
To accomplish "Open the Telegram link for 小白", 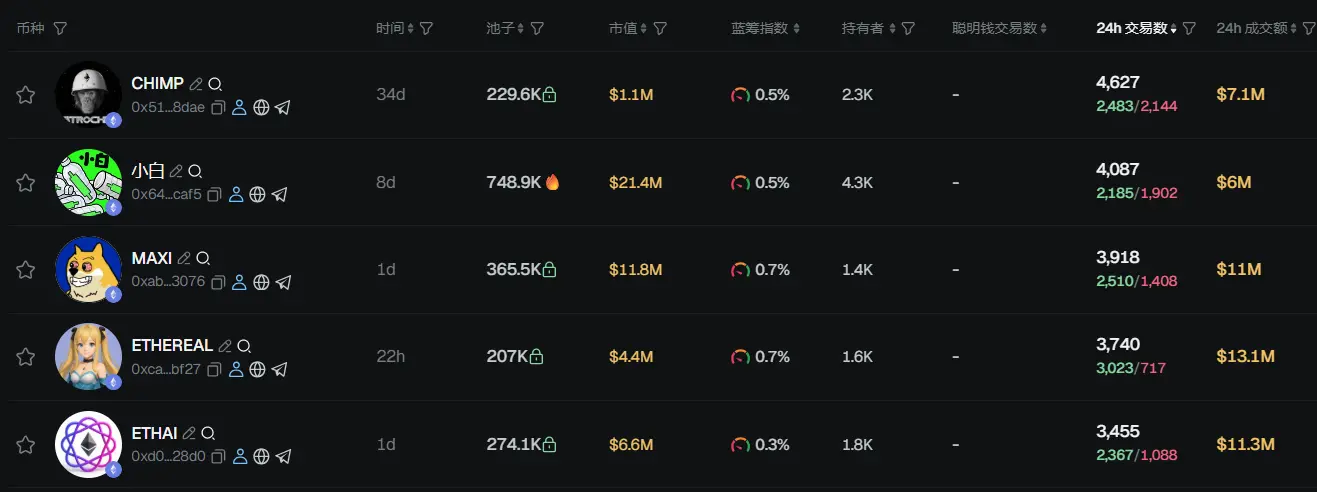I will tap(280, 195).
